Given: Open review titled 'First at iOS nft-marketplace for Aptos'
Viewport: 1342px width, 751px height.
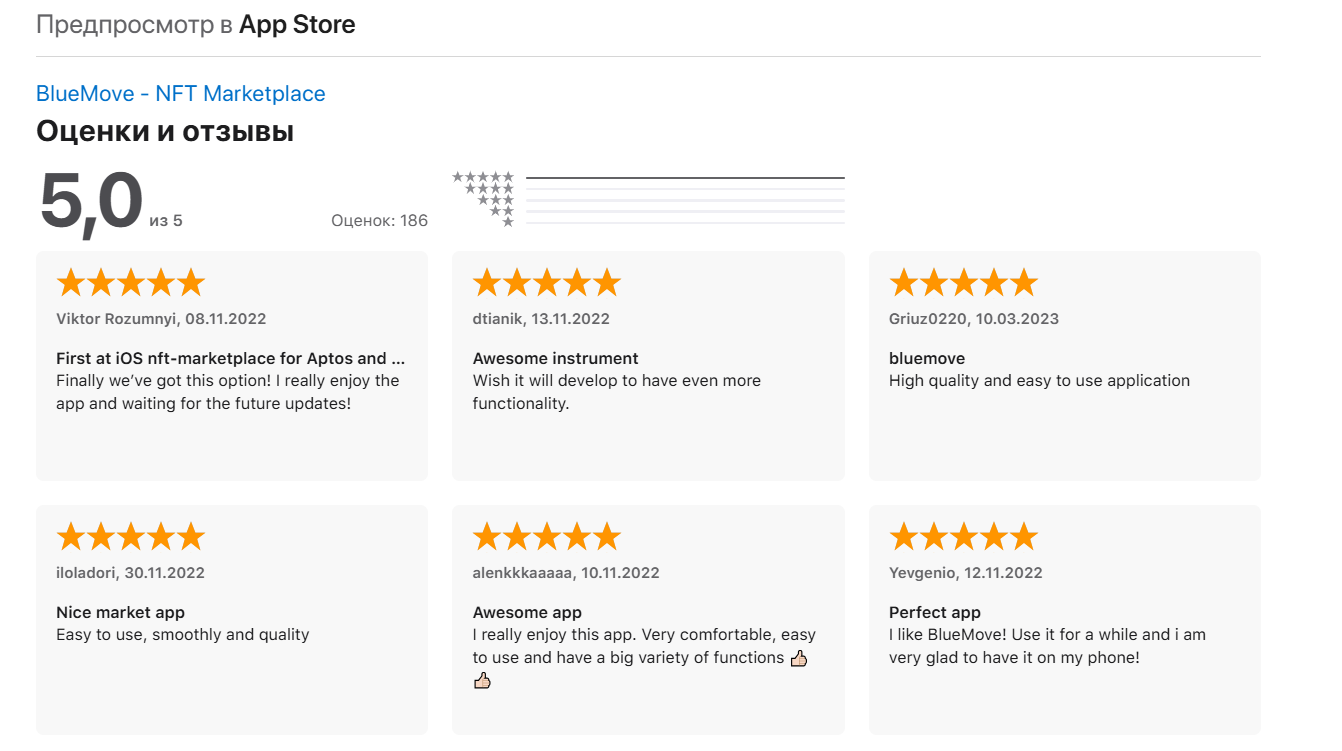Looking at the screenshot, I should tap(231, 358).
